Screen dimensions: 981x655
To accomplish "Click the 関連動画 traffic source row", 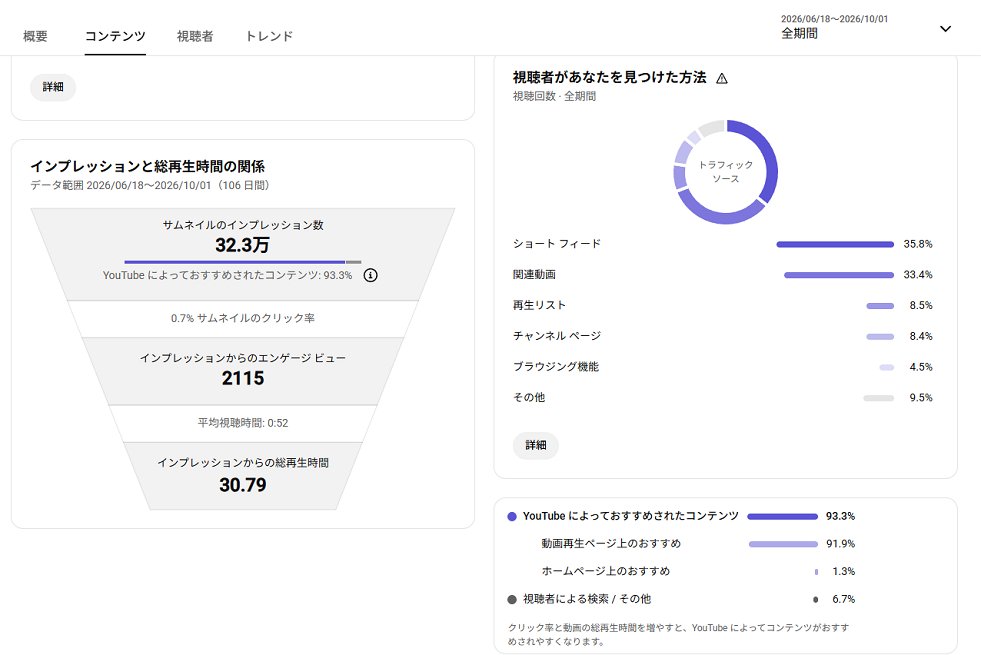I will pos(723,275).
